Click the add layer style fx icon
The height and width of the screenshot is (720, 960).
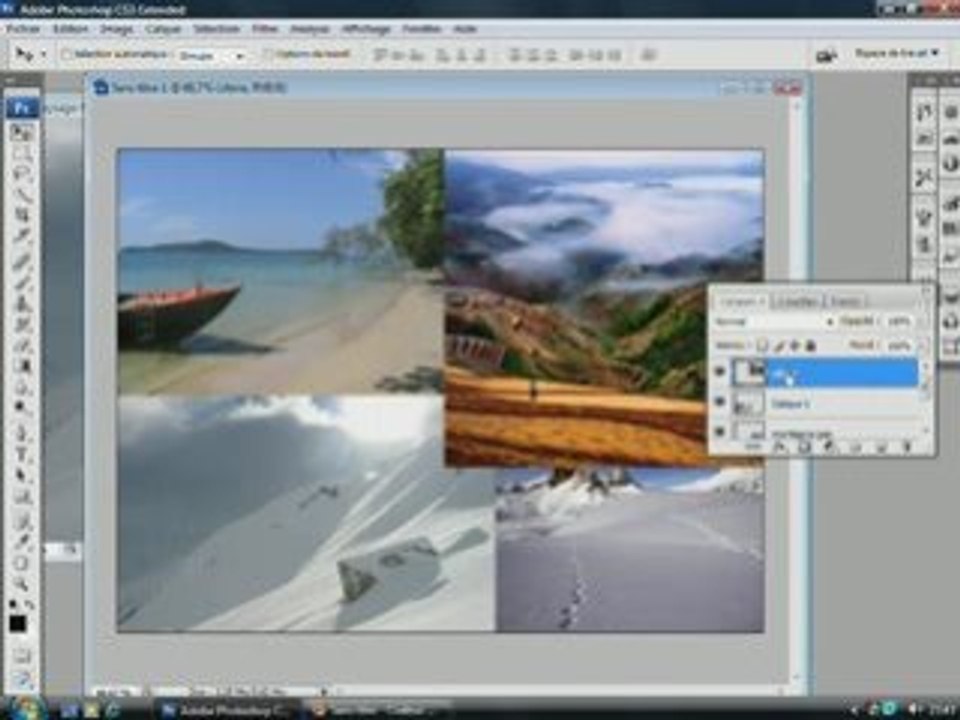[x=779, y=448]
